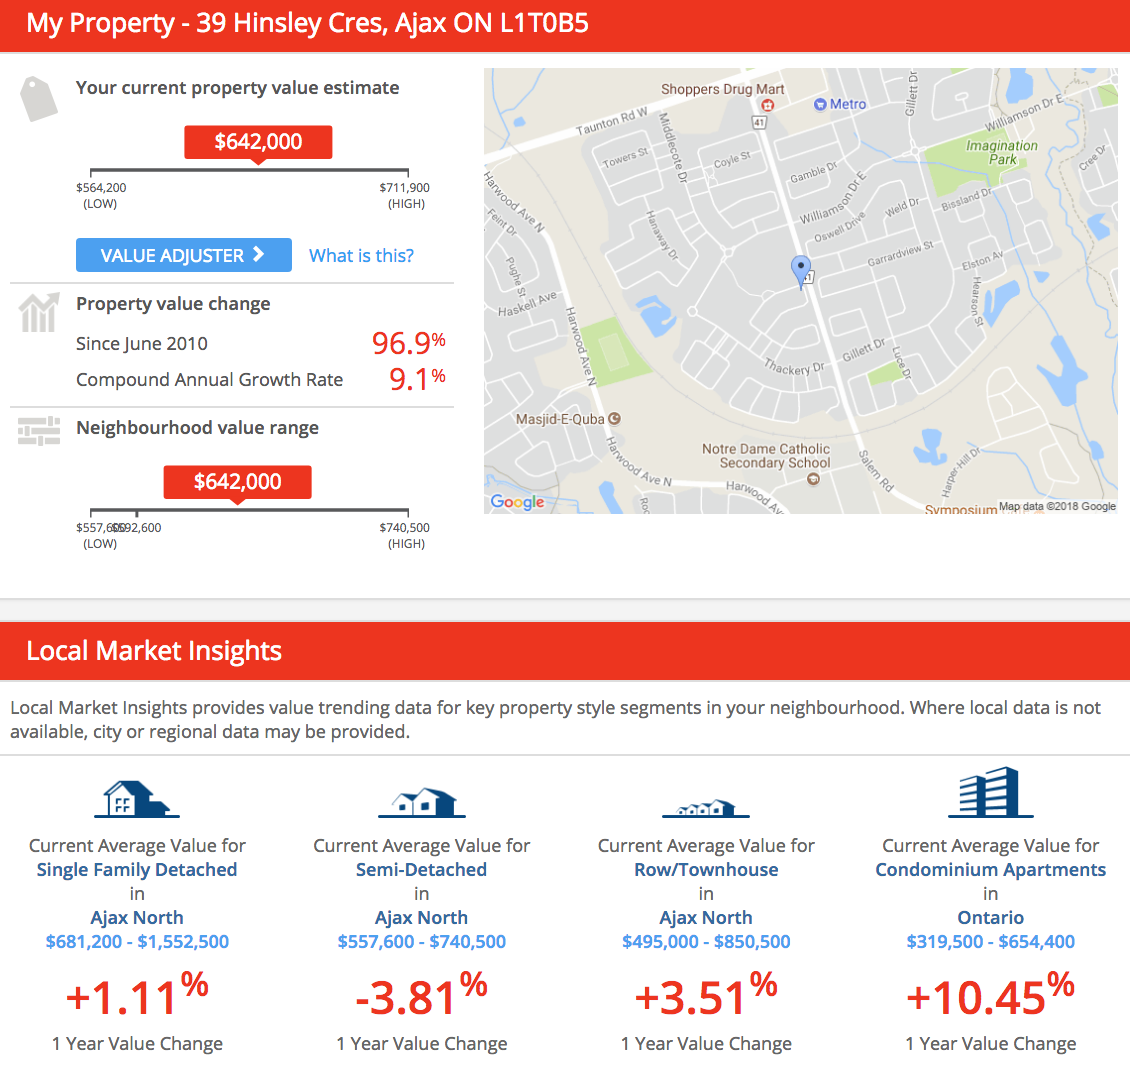Open the Single Family Detached link
This screenshot has width=1130, height=1090.
(137, 869)
